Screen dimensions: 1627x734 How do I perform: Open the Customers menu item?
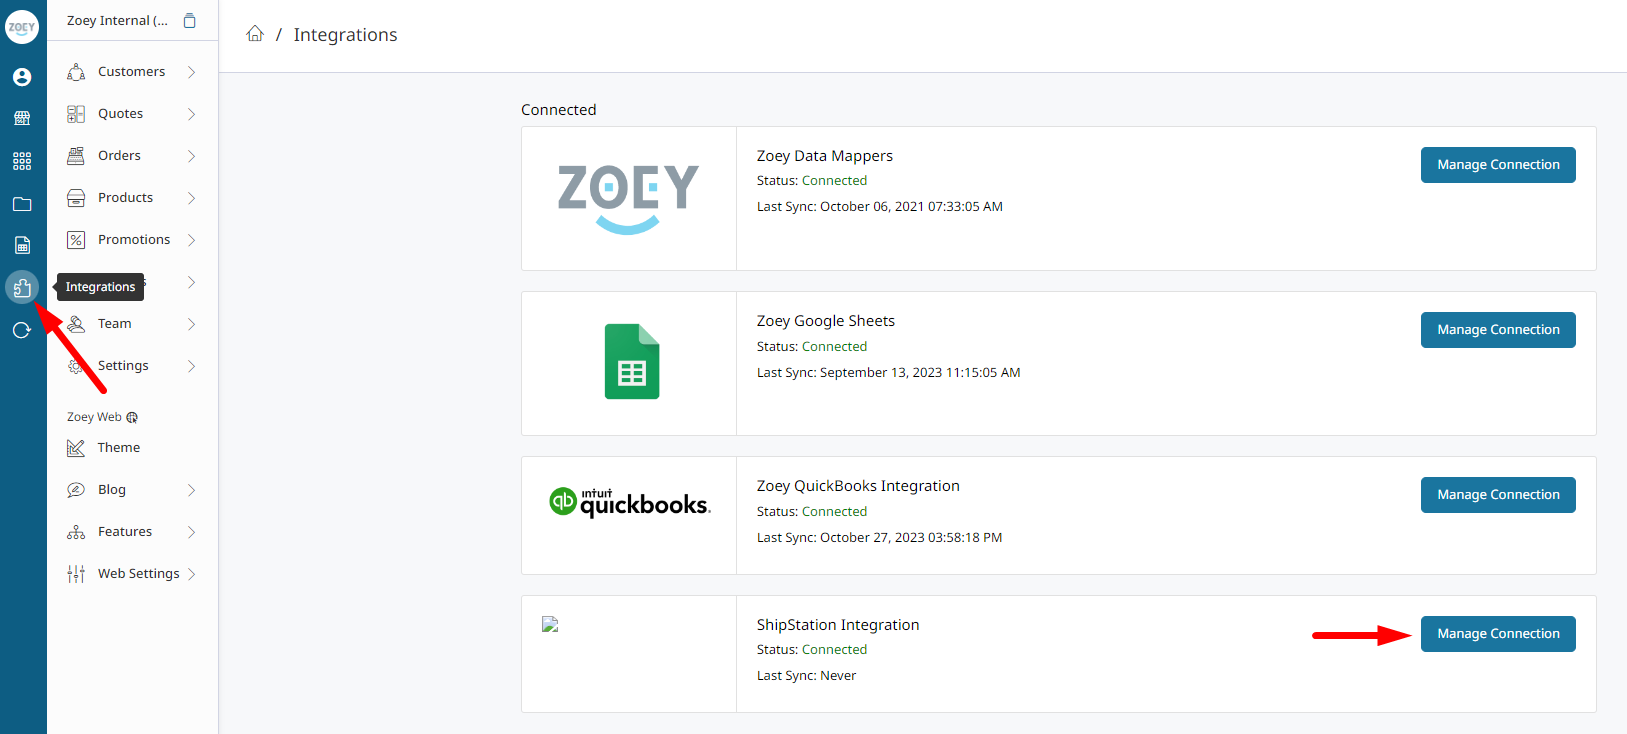132,72
